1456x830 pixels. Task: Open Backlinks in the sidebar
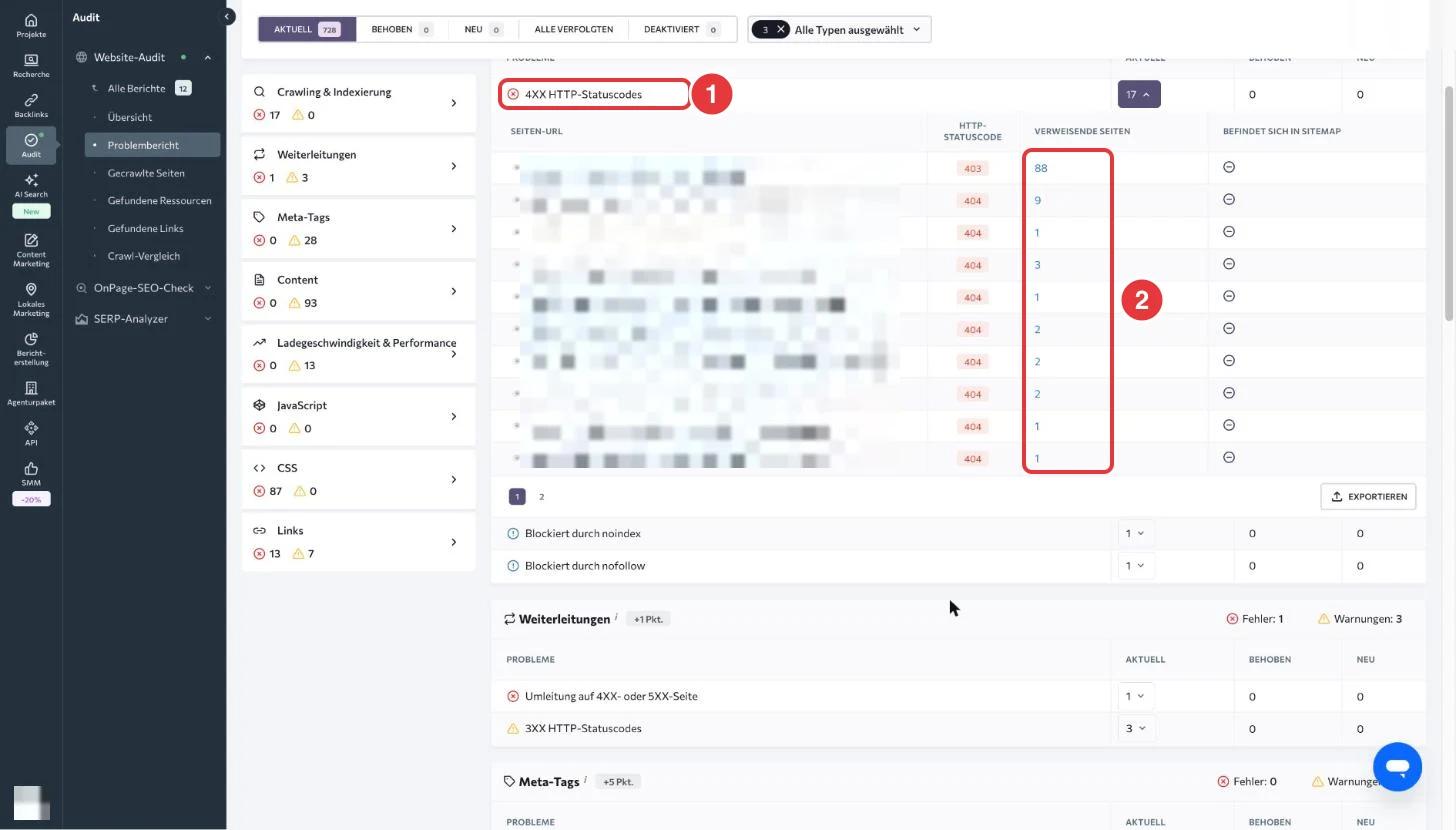pos(31,106)
